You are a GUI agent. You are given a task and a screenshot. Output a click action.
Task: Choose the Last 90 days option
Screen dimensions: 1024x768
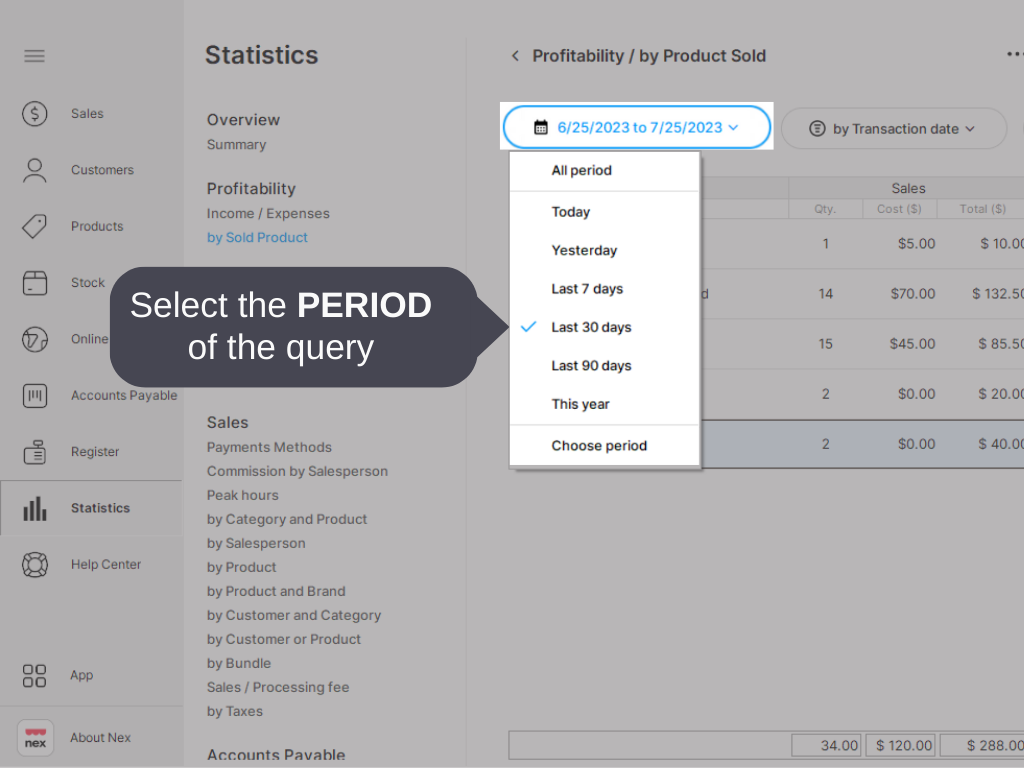pyautogui.click(x=591, y=366)
